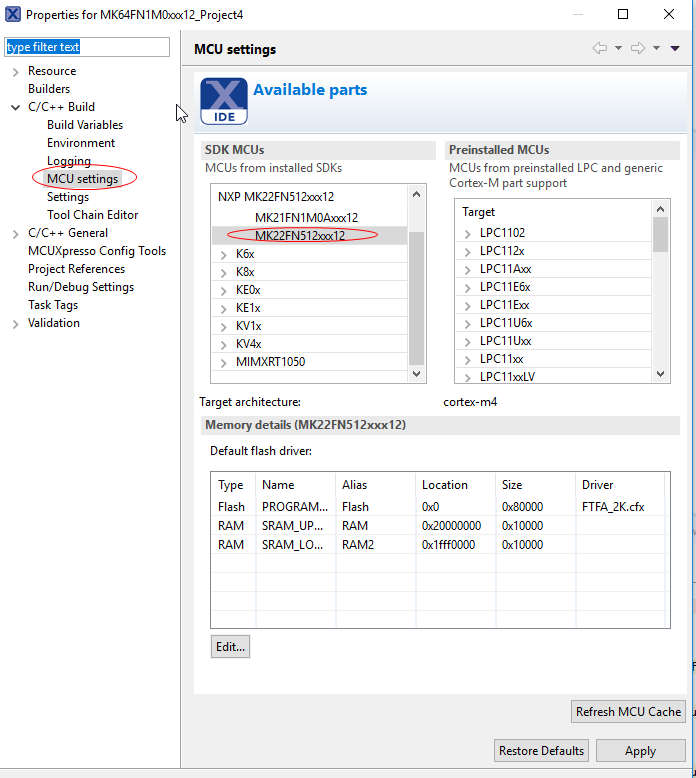Click SDK MCUs list scroll-down arrow
This screenshot has height=778, width=696.
416,374
